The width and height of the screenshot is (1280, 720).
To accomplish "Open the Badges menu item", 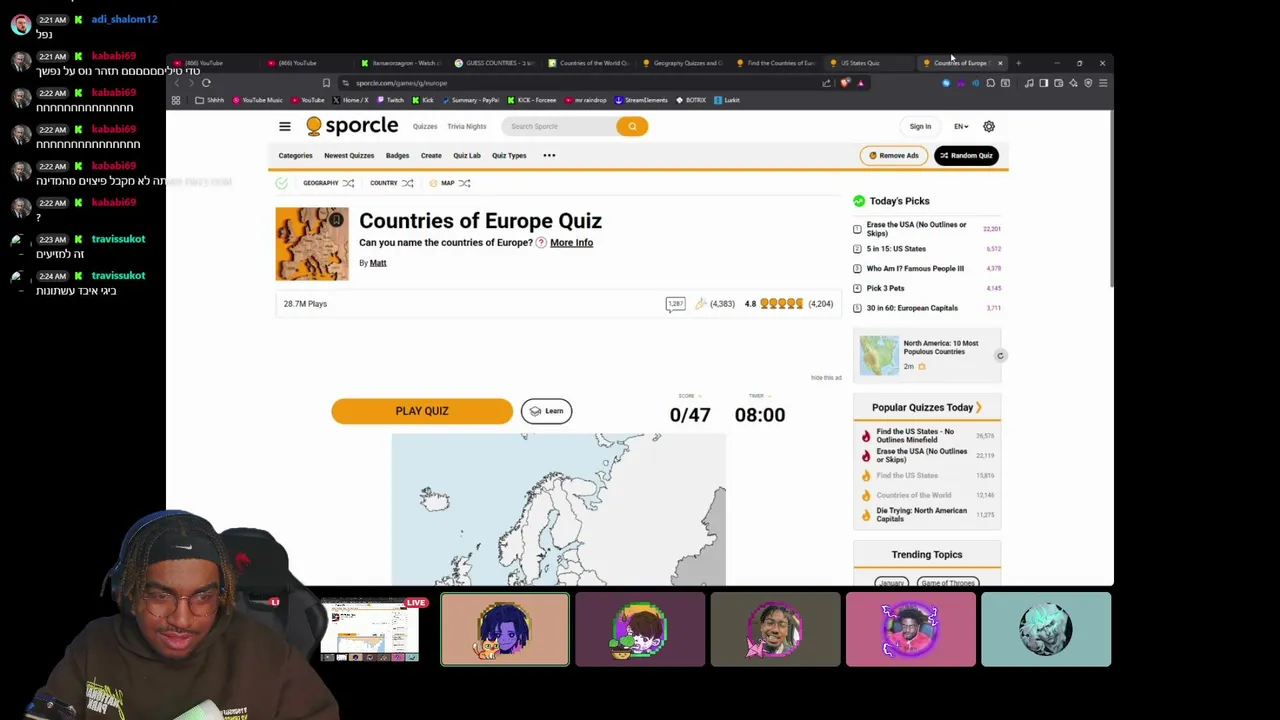I will tap(397, 155).
